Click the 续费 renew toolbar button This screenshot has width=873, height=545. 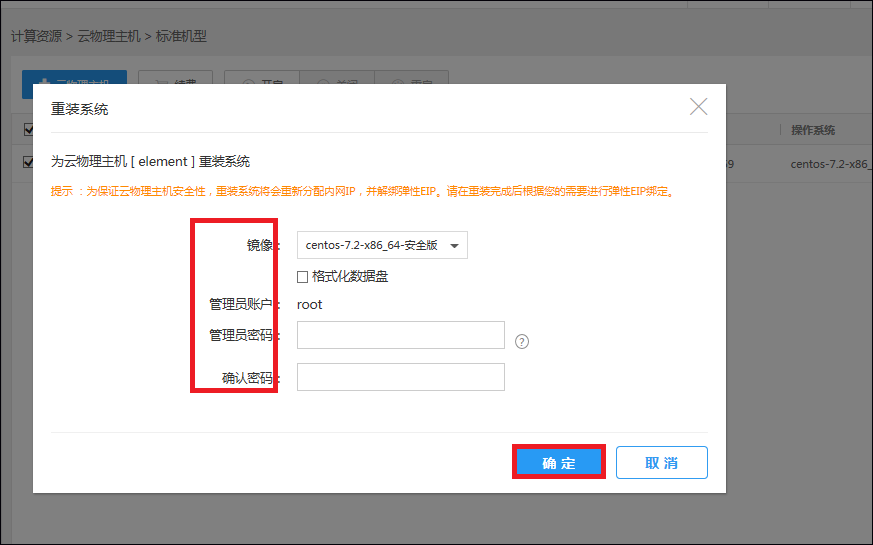[x=175, y=79]
